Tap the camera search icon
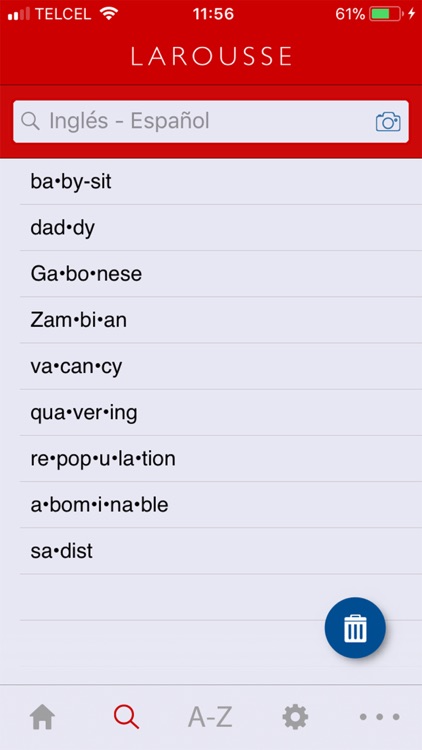 tap(388, 122)
